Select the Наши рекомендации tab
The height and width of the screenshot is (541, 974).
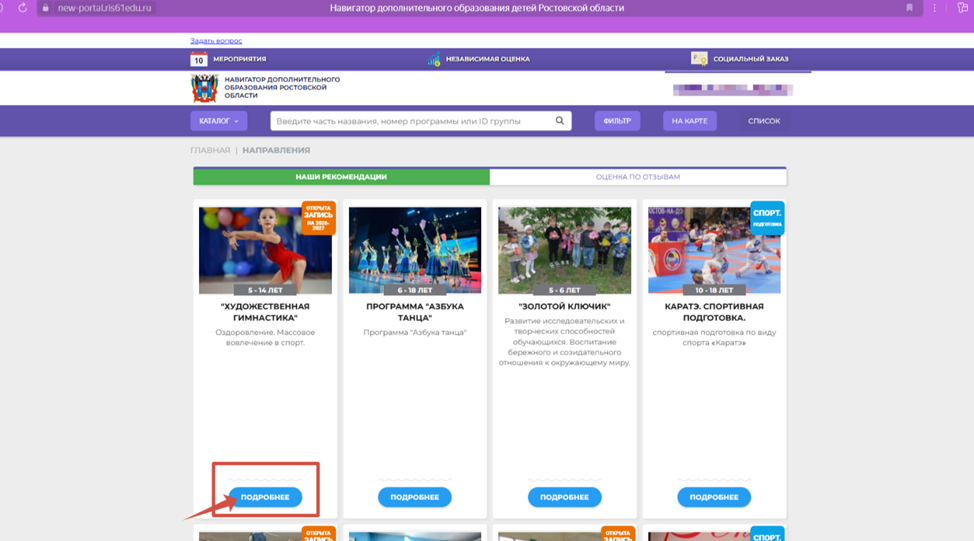[341, 176]
